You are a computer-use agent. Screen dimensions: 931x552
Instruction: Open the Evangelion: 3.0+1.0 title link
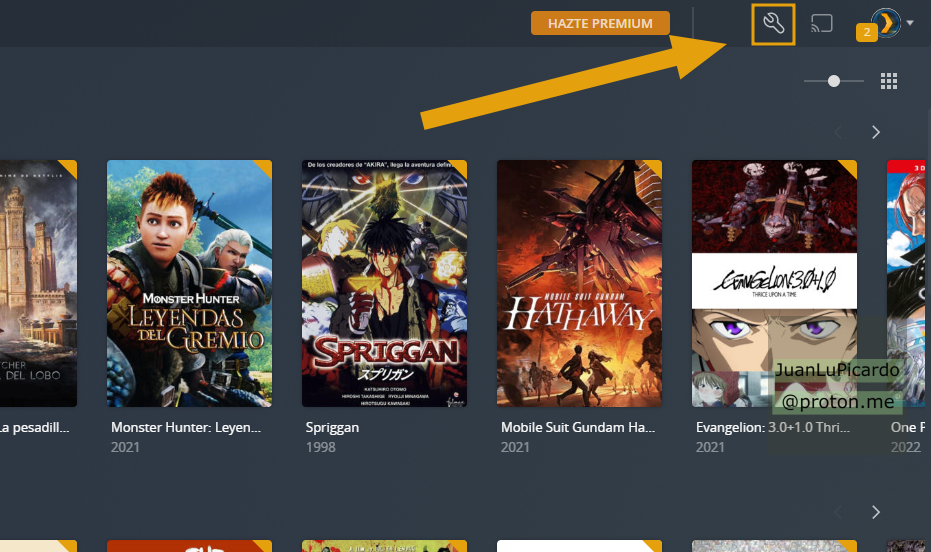point(771,427)
